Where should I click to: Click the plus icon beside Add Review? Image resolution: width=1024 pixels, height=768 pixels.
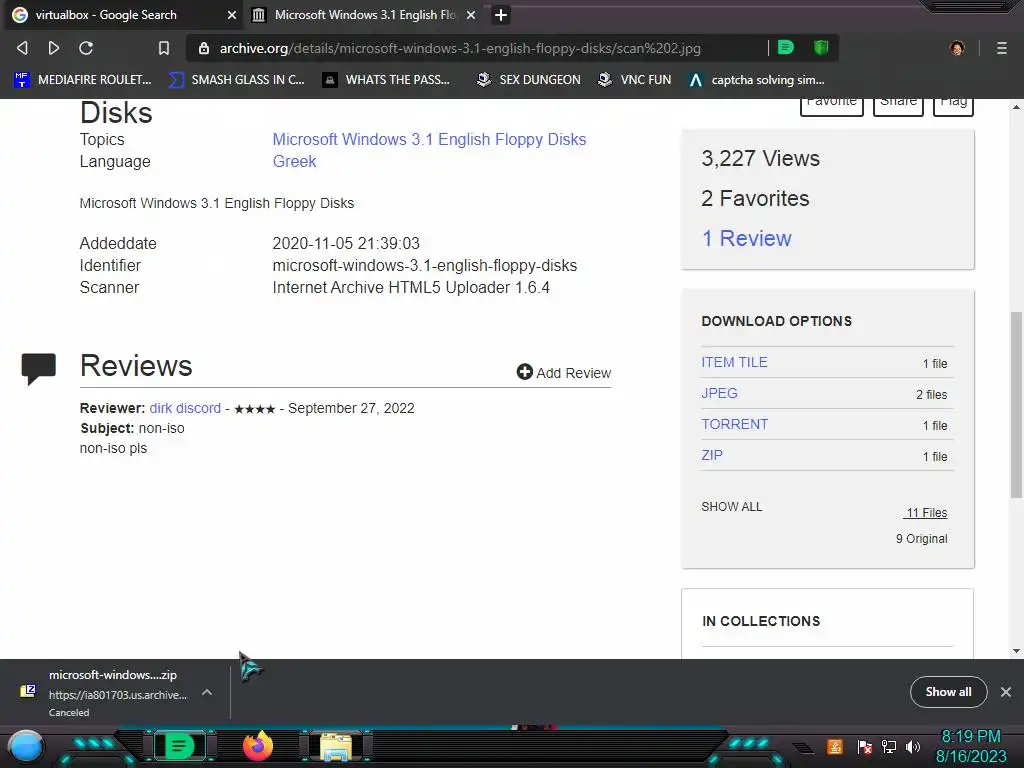pyautogui.click(x=524, y=372)
